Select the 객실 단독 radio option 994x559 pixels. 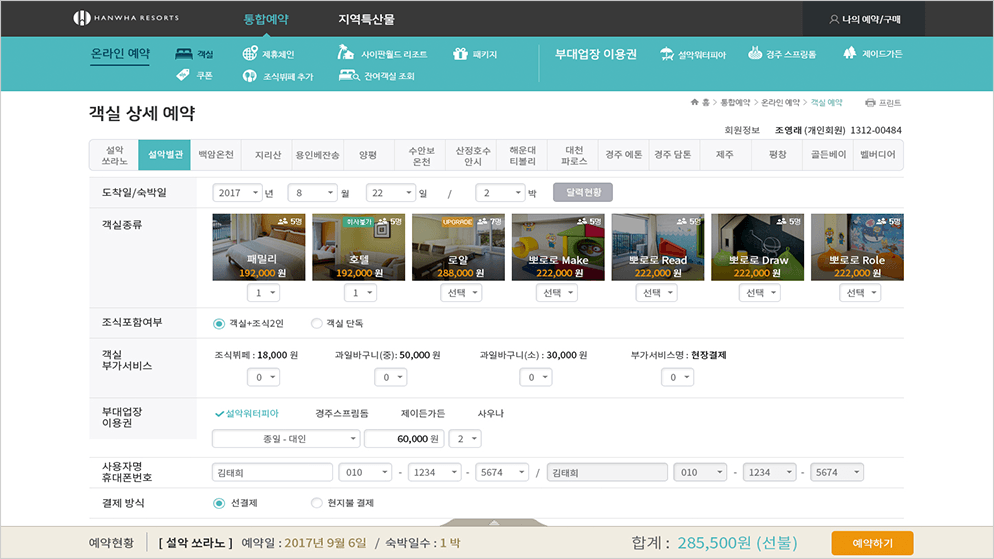(x=317, y=323)
